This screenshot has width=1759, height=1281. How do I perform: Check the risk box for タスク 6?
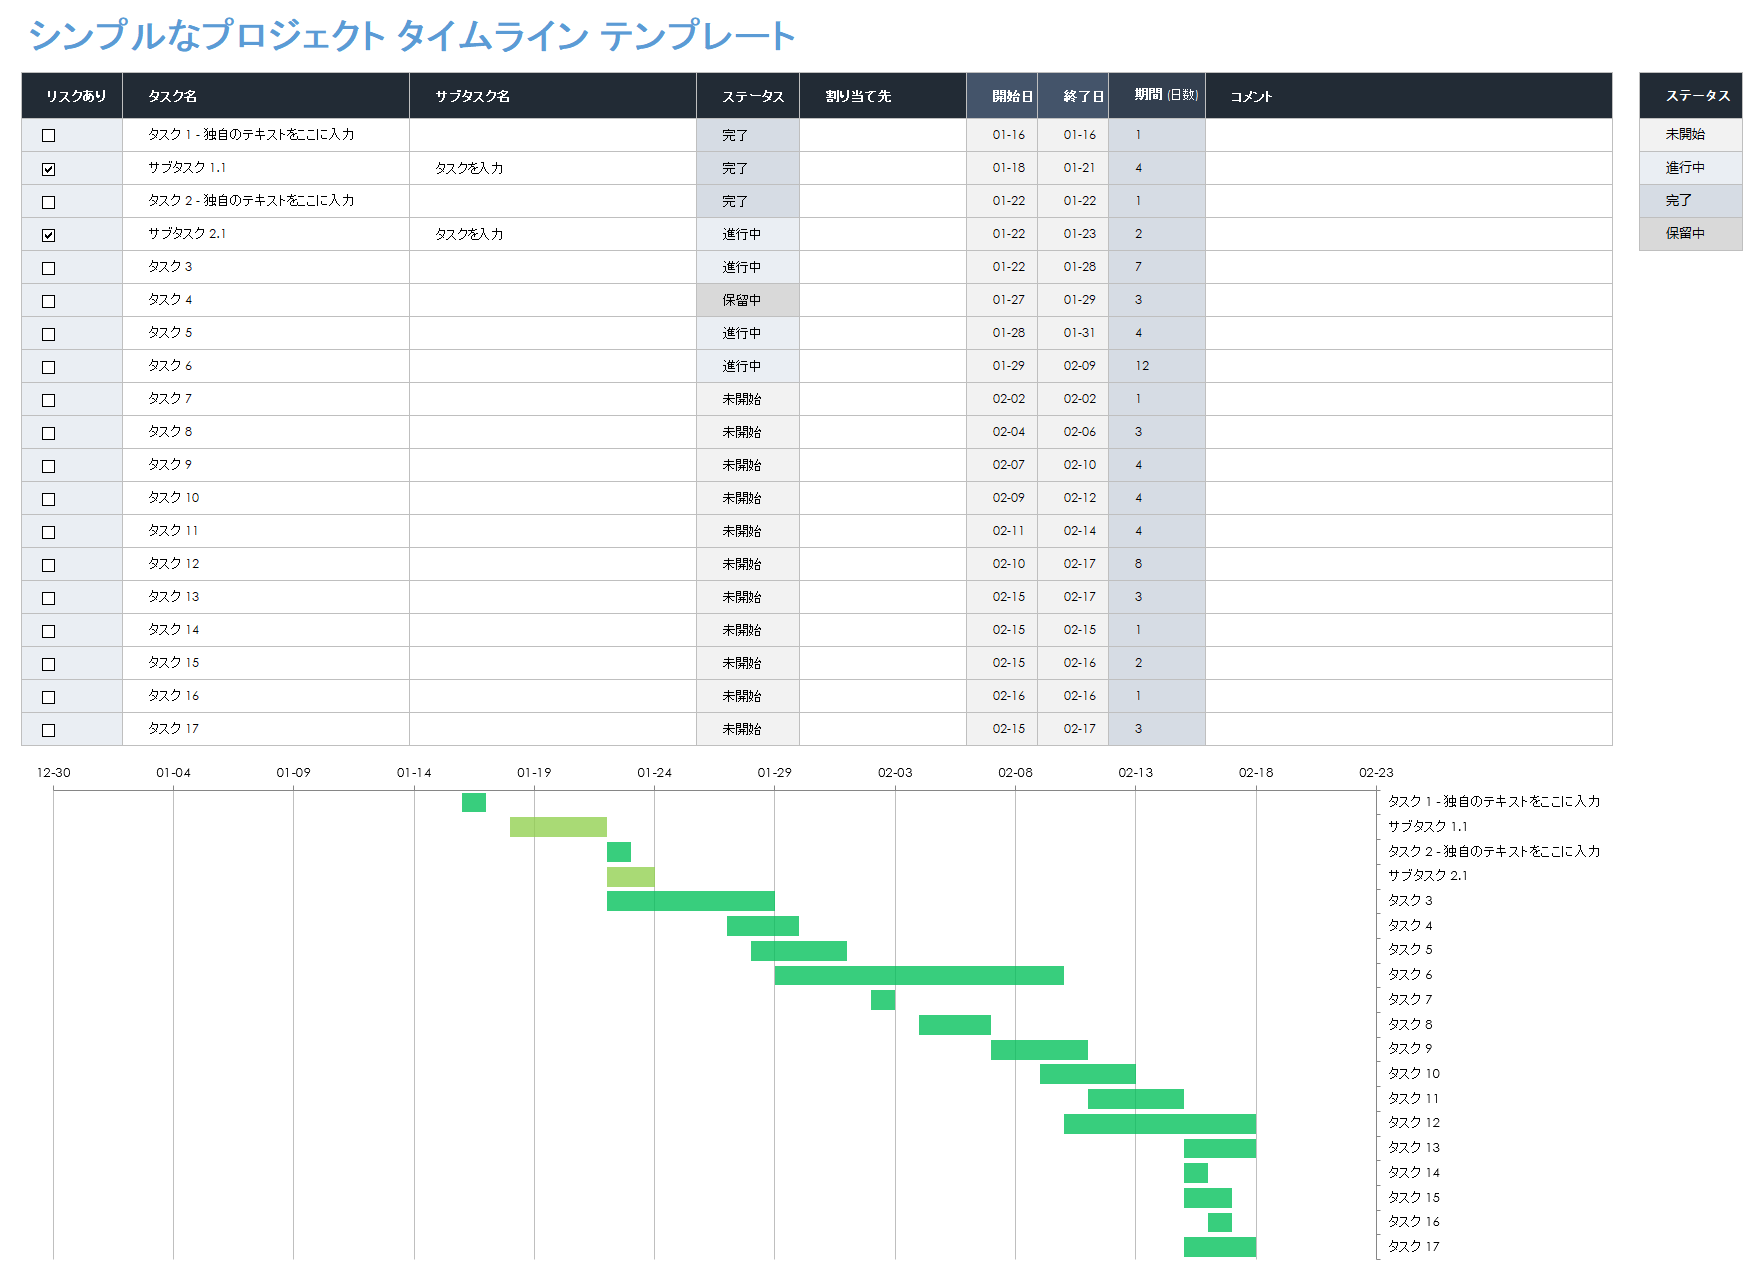(x=48, y=367)
